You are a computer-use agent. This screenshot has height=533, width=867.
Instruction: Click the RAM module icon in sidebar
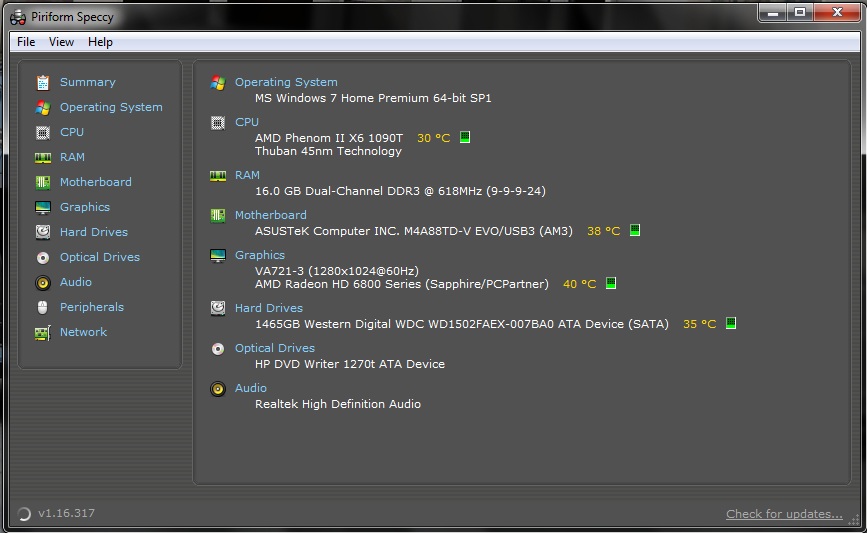pos(43,157)
